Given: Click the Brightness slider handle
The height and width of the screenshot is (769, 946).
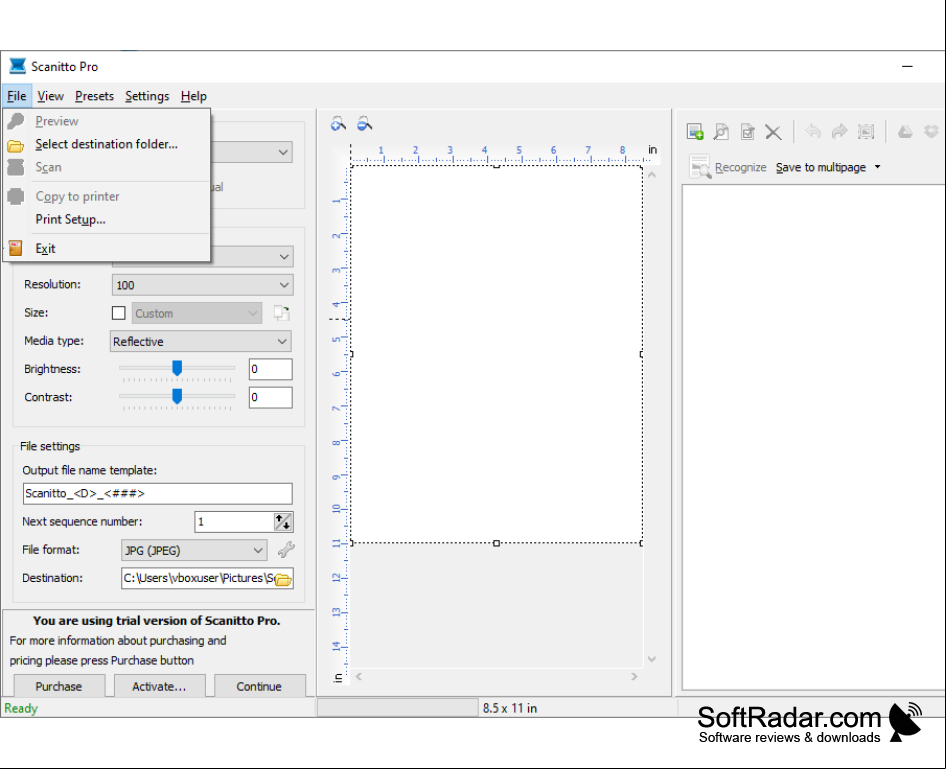Looking at the screenshot, I should (x=177, y=367).
